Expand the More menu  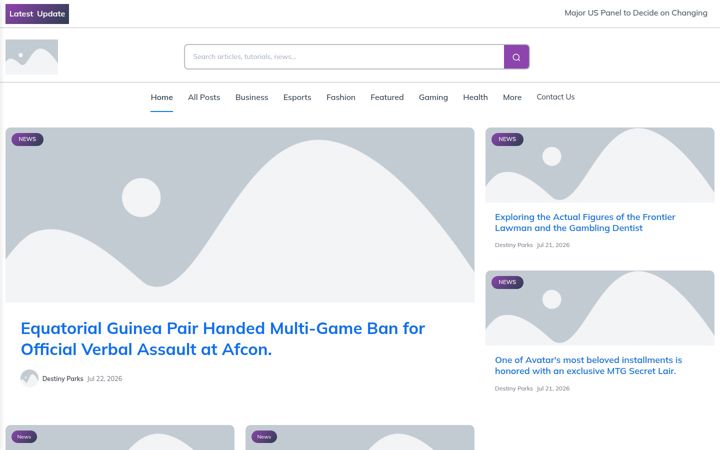tap(512, 97)
